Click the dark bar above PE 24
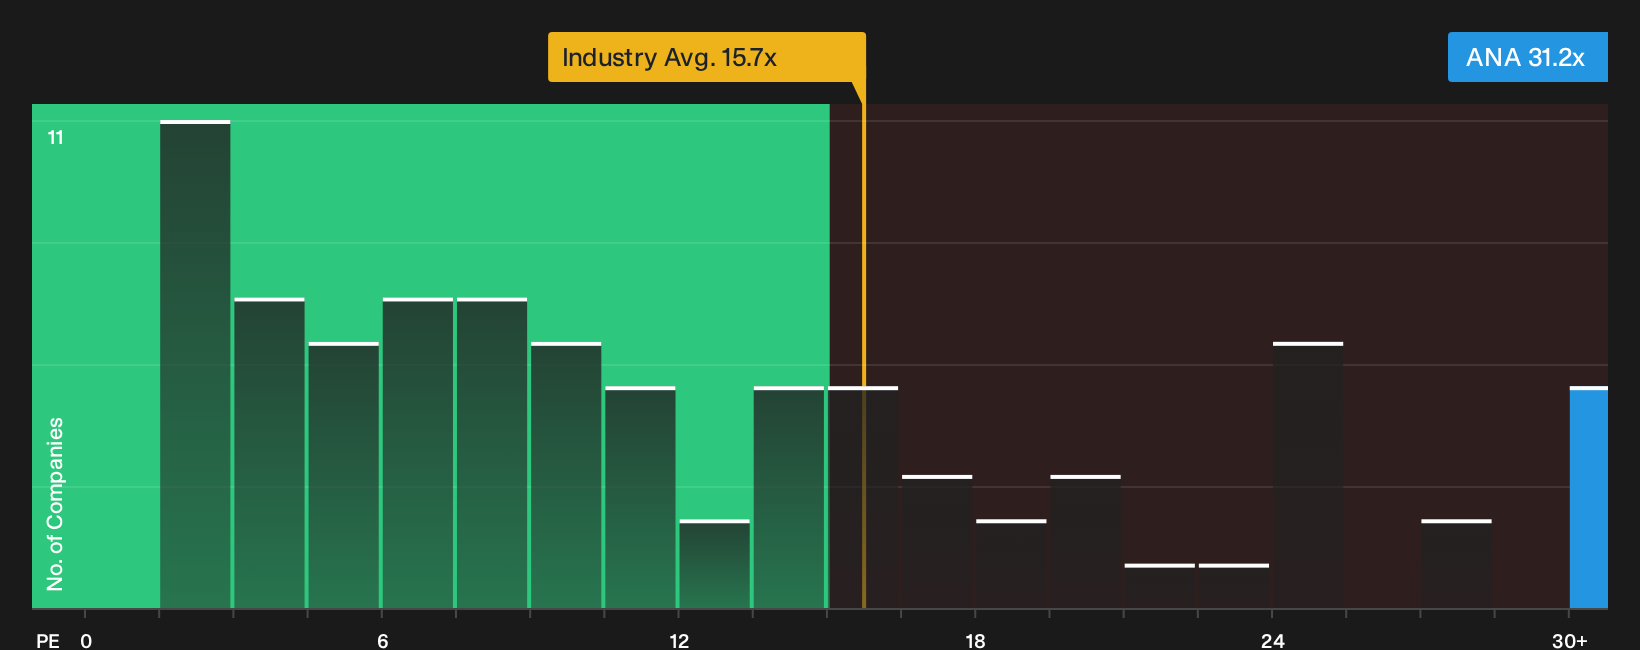Image resolution: width=1640 pixels, height=650 pixels. (1308, 475)
